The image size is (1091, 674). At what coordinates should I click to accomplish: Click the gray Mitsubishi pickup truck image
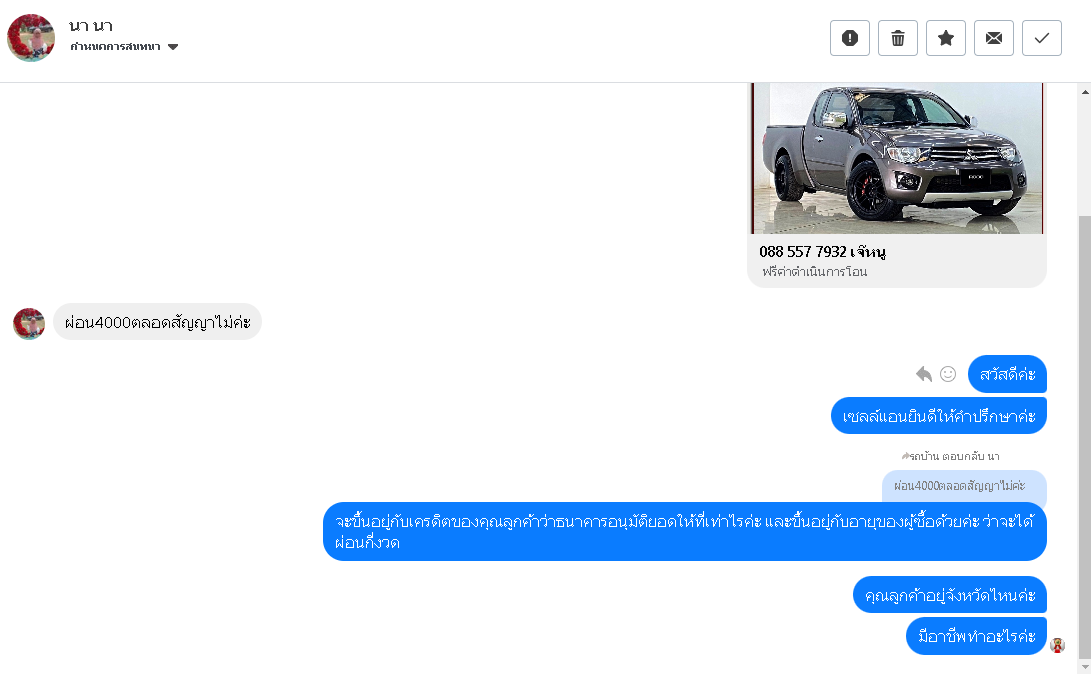(x=897, y=158)
